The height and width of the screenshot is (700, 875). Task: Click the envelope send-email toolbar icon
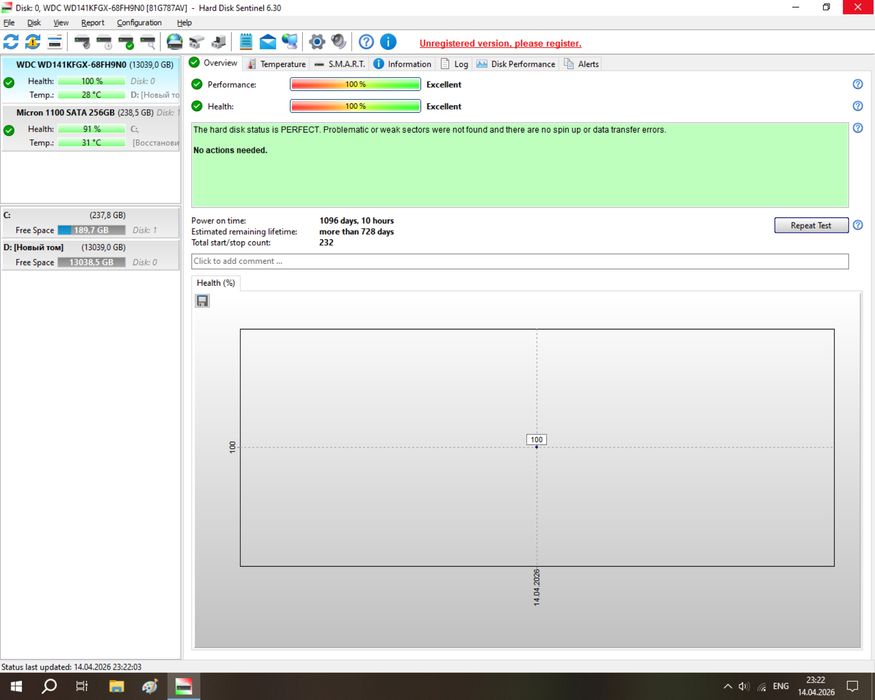point(268,42)
